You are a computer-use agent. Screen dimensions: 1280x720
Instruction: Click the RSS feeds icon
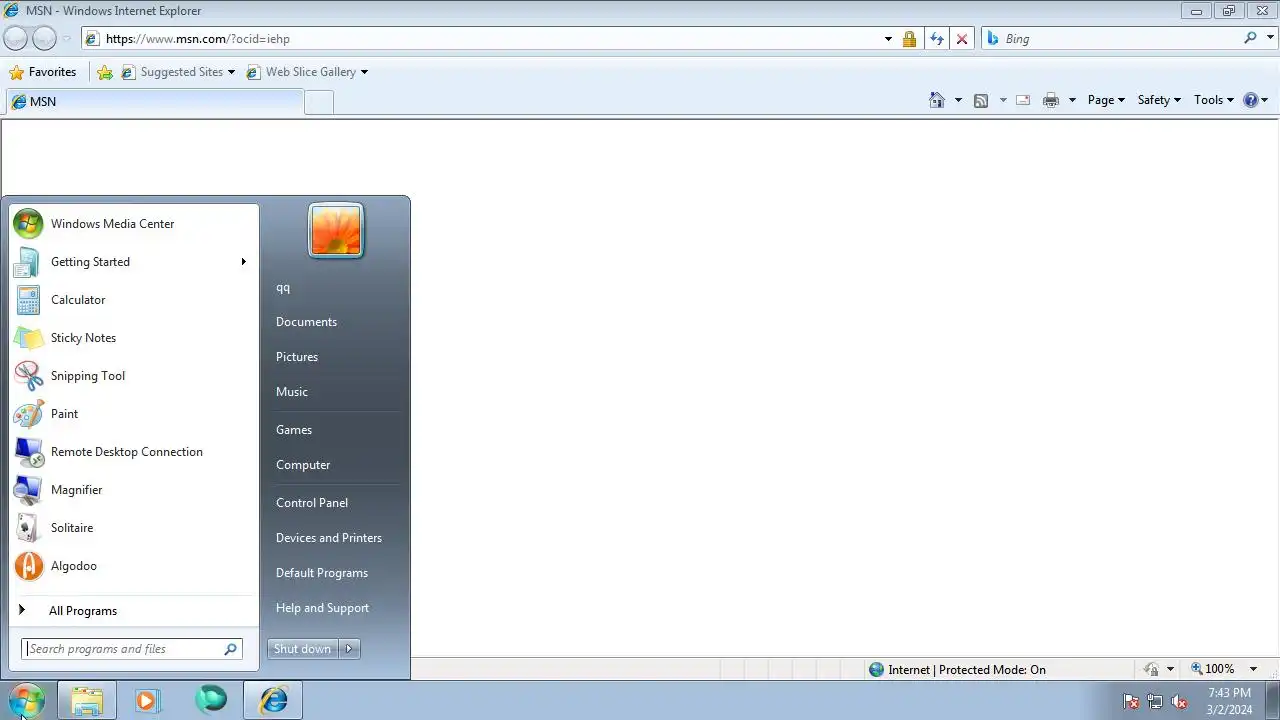[x=981, y=100]
